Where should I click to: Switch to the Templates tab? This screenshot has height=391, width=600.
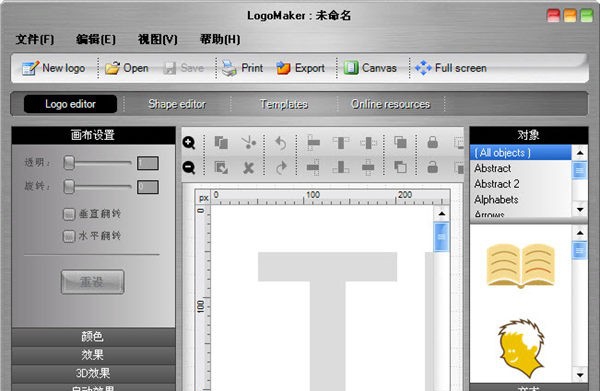click(284, 104)
